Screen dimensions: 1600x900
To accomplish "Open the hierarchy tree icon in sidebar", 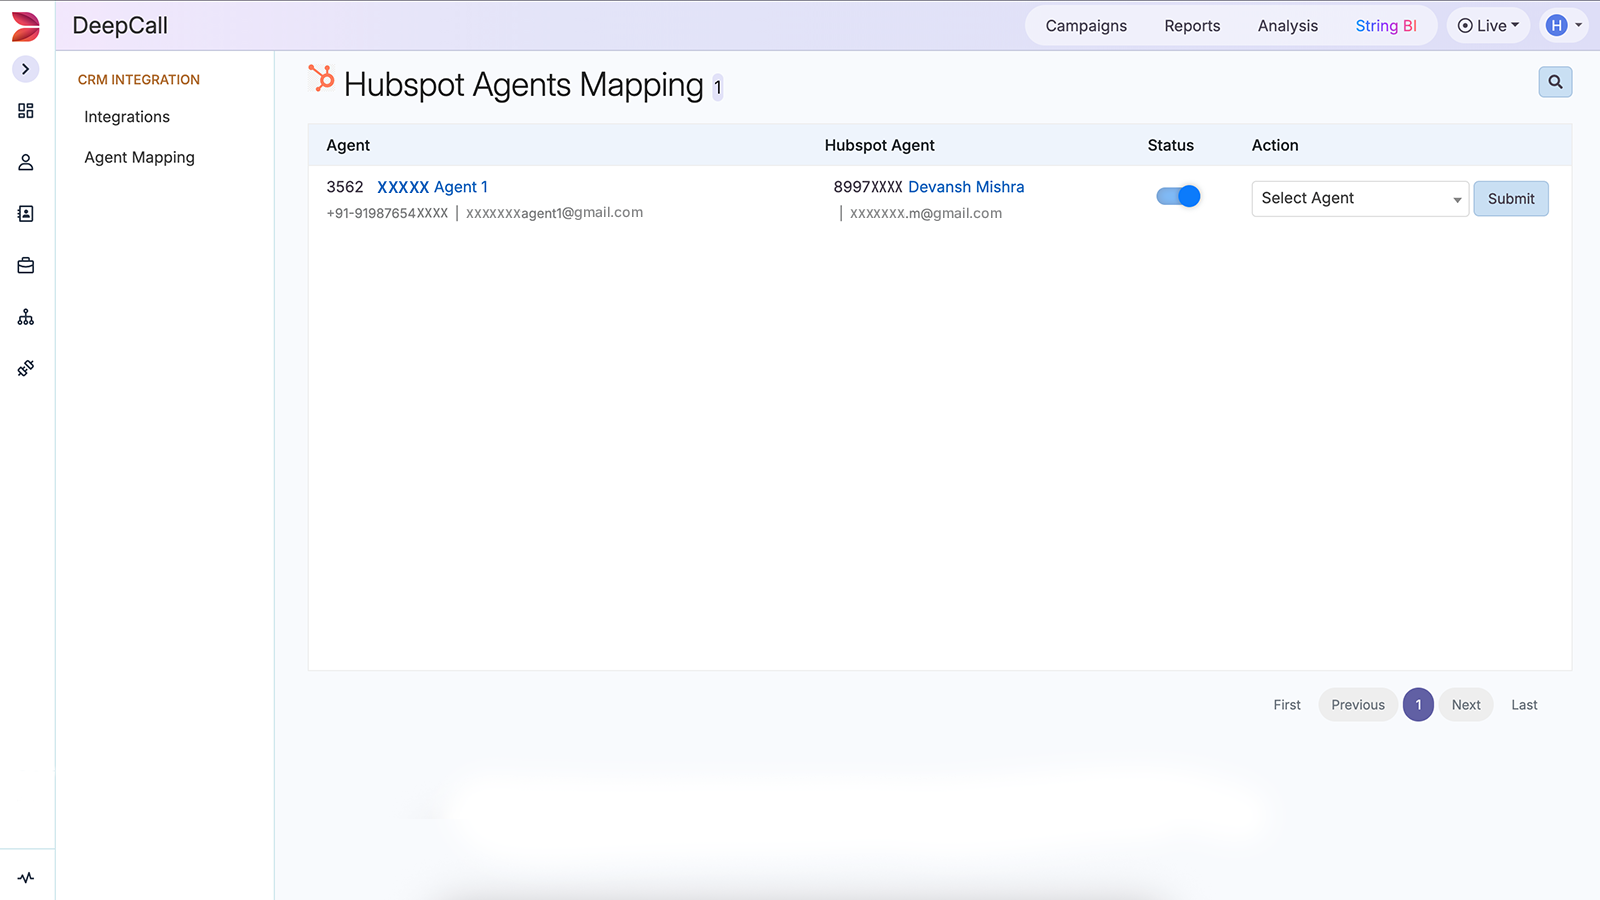I will (26, 317).
